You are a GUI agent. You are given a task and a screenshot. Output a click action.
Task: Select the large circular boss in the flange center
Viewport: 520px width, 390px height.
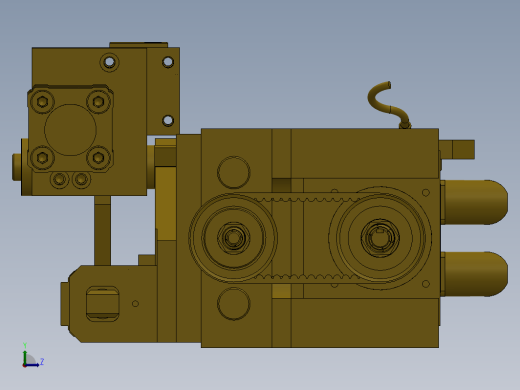(70, 130)
